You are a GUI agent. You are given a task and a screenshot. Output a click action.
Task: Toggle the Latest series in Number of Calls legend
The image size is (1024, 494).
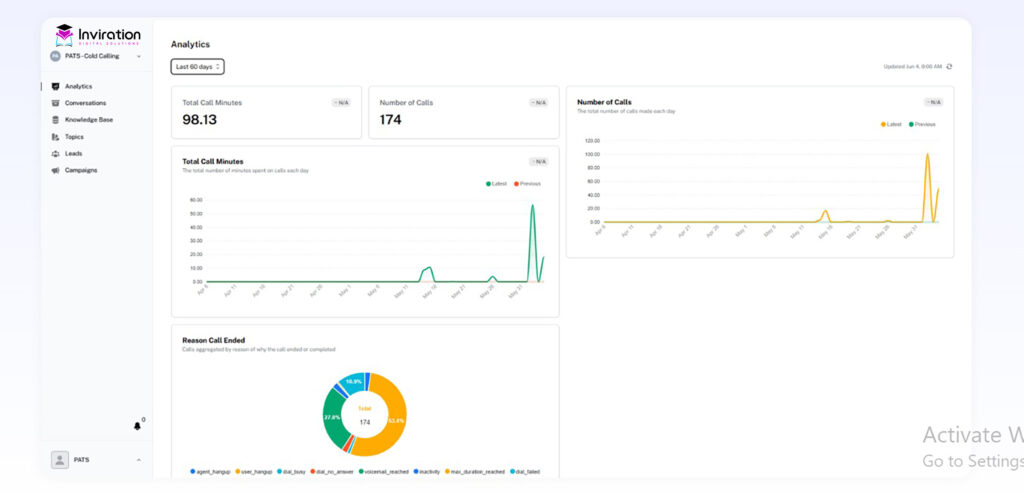891,125
